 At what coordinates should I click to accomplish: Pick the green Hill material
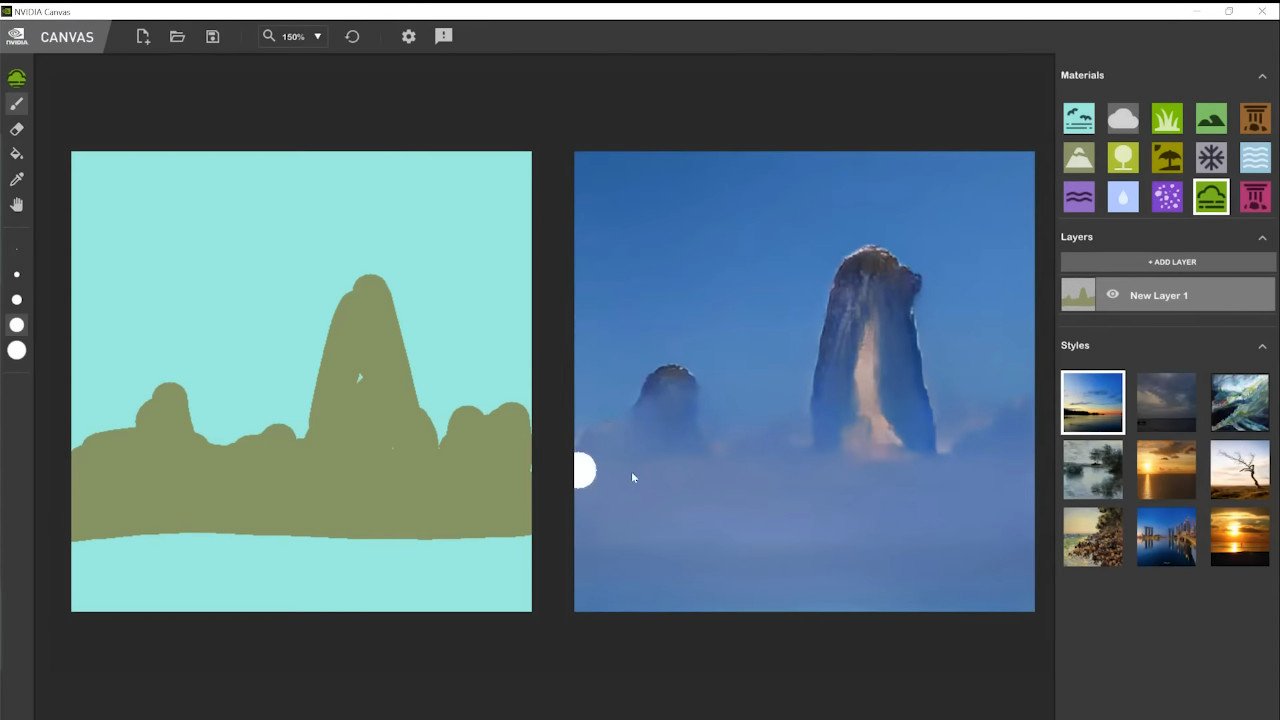pos(1211,118)
